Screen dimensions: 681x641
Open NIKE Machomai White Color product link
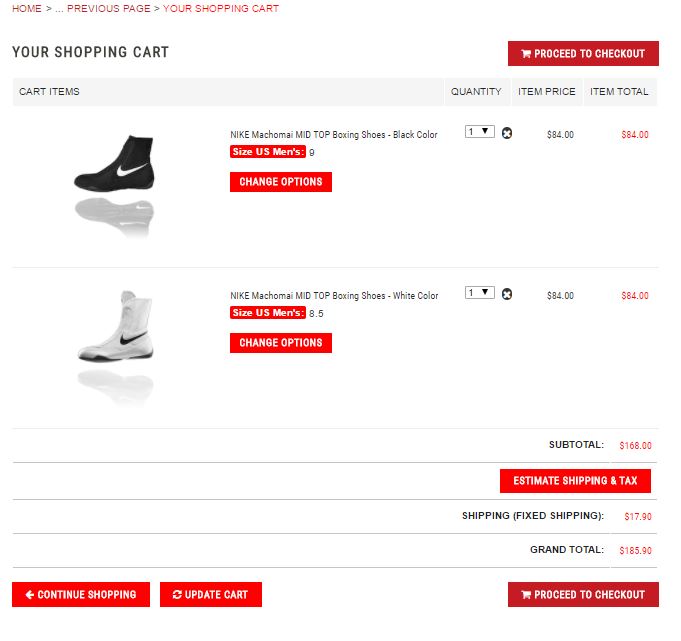coord(334,296)
